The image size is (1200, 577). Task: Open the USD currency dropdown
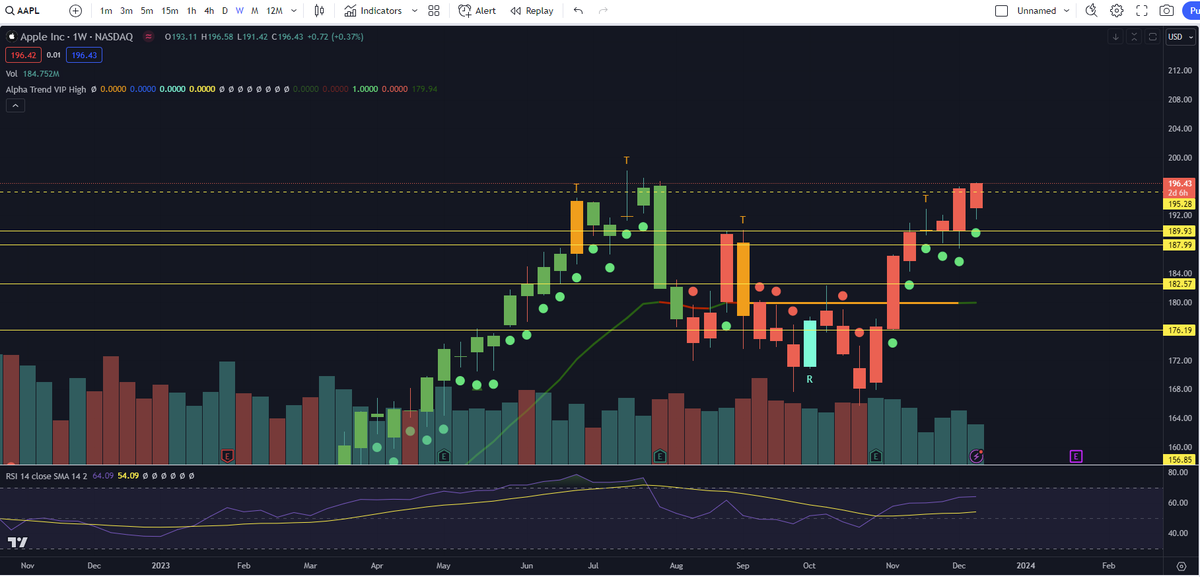click(x=1178, y=37)
